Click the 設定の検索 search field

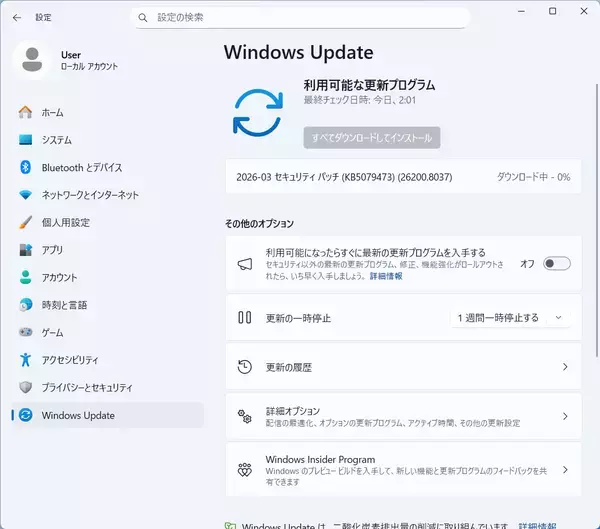coord(302,18)
